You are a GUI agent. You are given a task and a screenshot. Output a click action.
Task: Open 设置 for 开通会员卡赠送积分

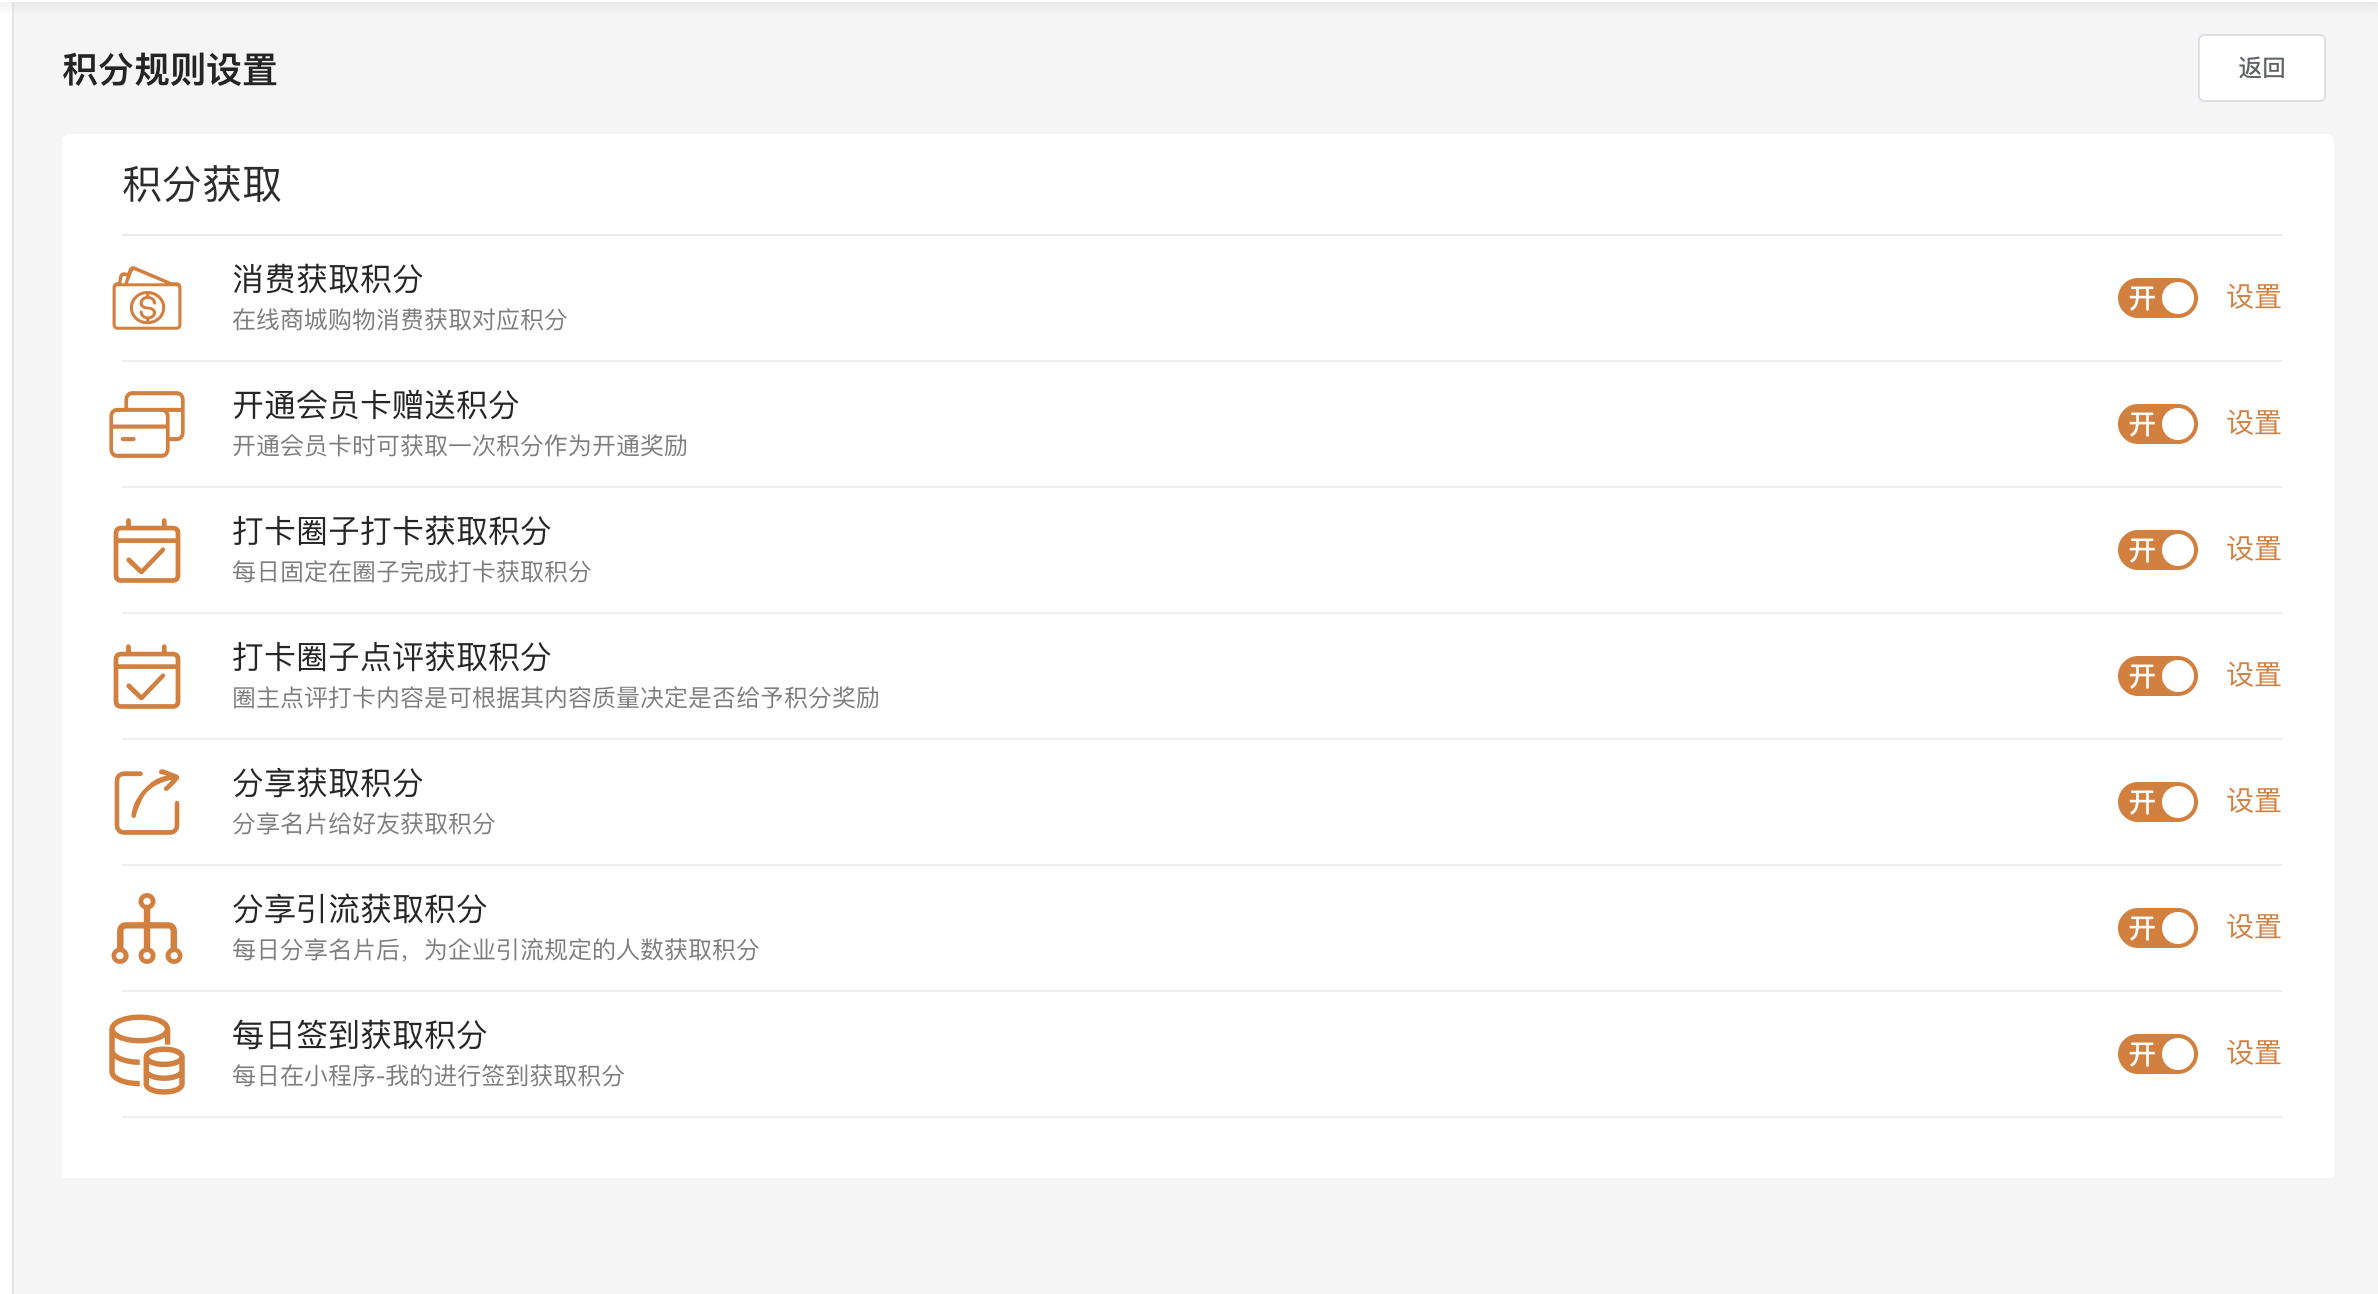click(x=2253, y=423)
